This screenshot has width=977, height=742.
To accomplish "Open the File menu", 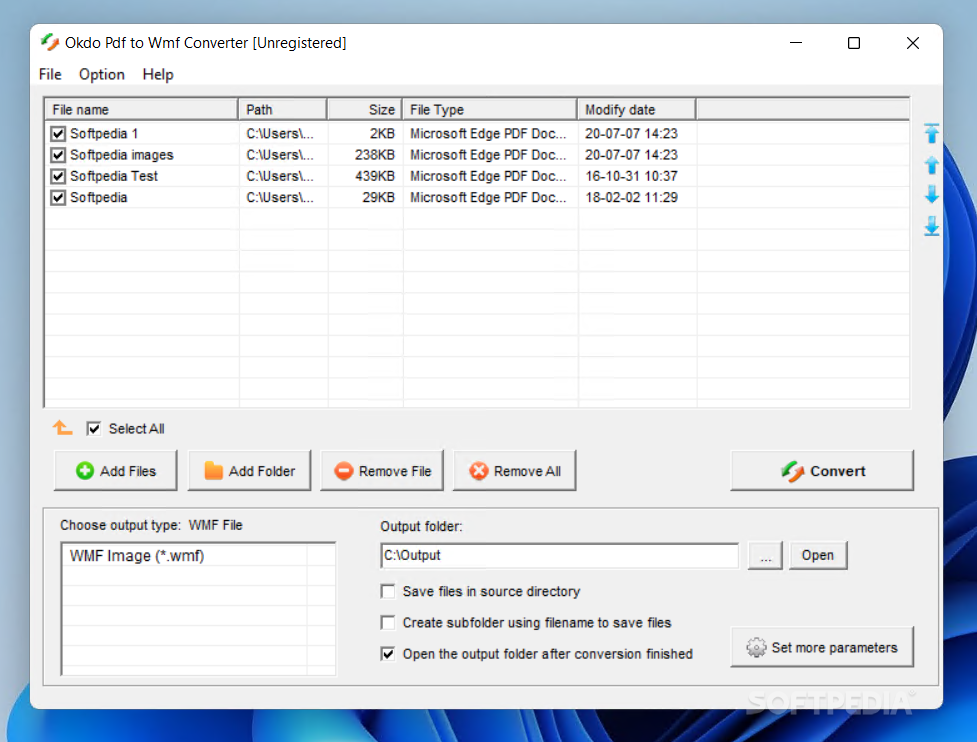I will (50, 74).
